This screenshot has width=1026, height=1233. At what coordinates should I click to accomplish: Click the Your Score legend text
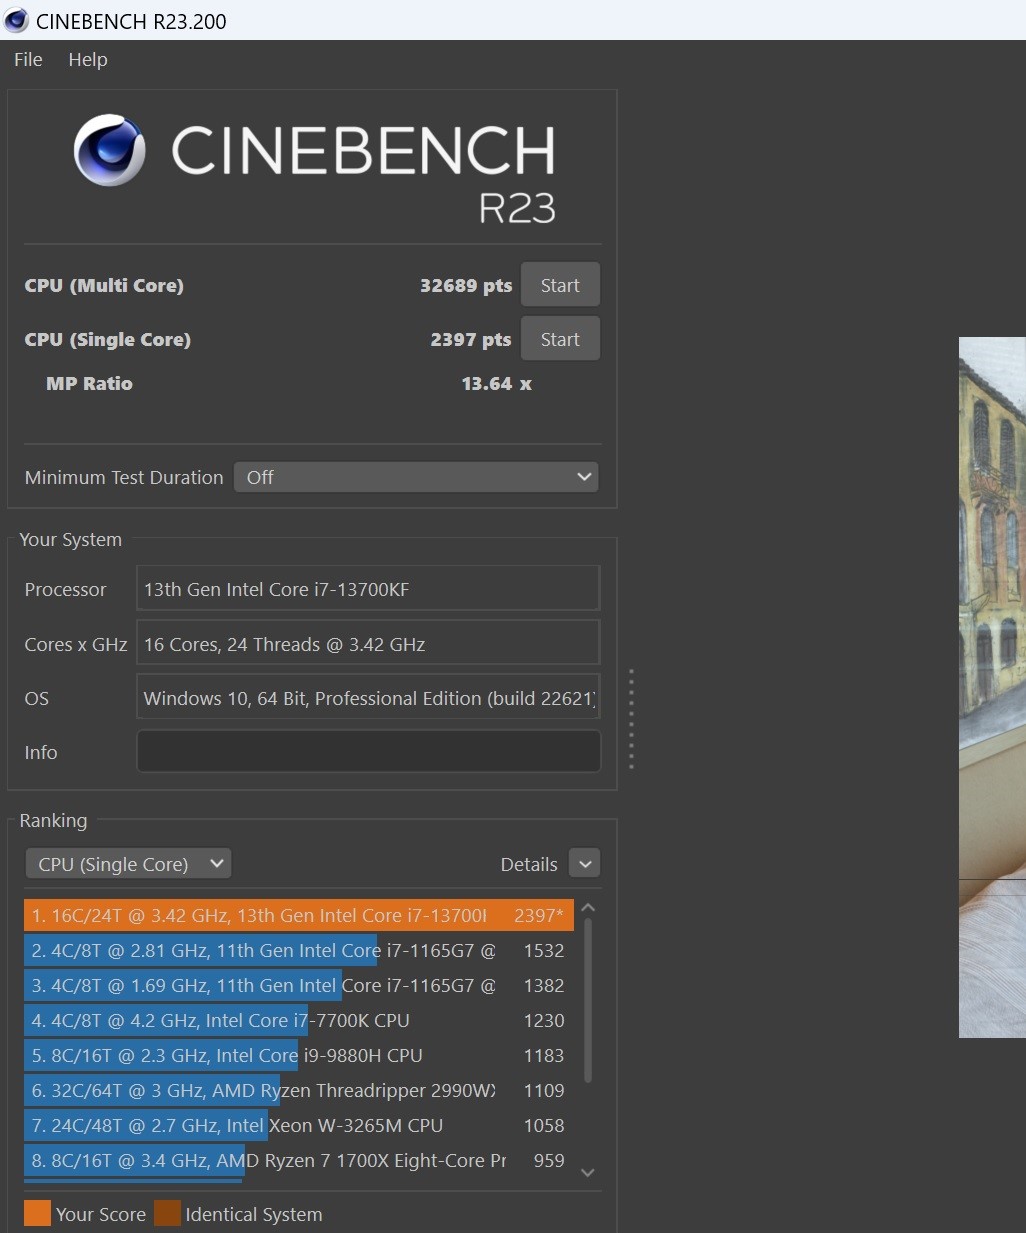pos(101,1214)
